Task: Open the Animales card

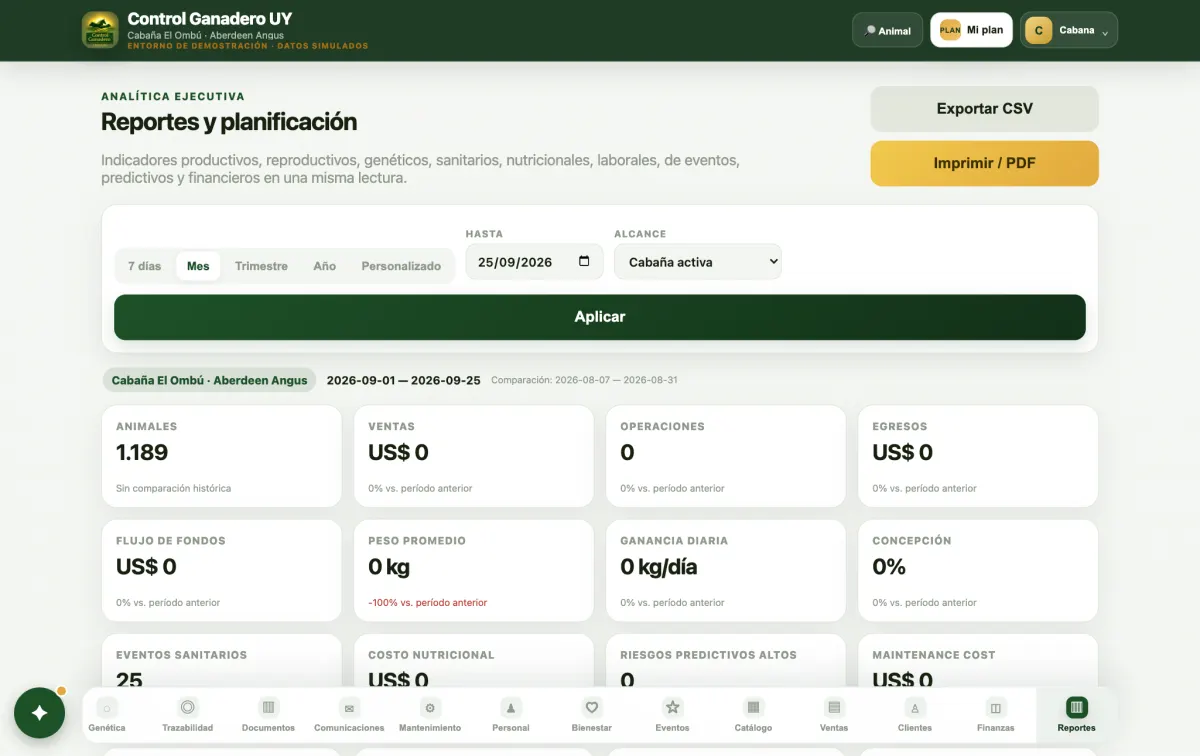Action: tap(222, 456)
